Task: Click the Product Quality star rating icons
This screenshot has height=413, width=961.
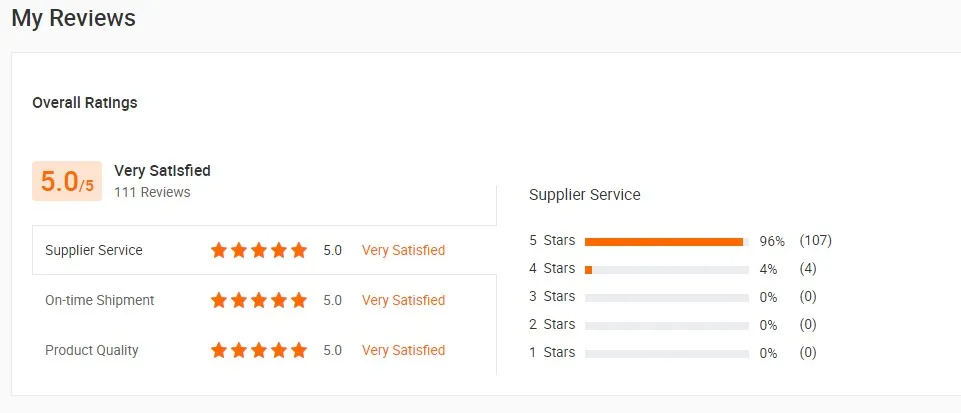Action: pyautogui.click(x=259, y=350)
